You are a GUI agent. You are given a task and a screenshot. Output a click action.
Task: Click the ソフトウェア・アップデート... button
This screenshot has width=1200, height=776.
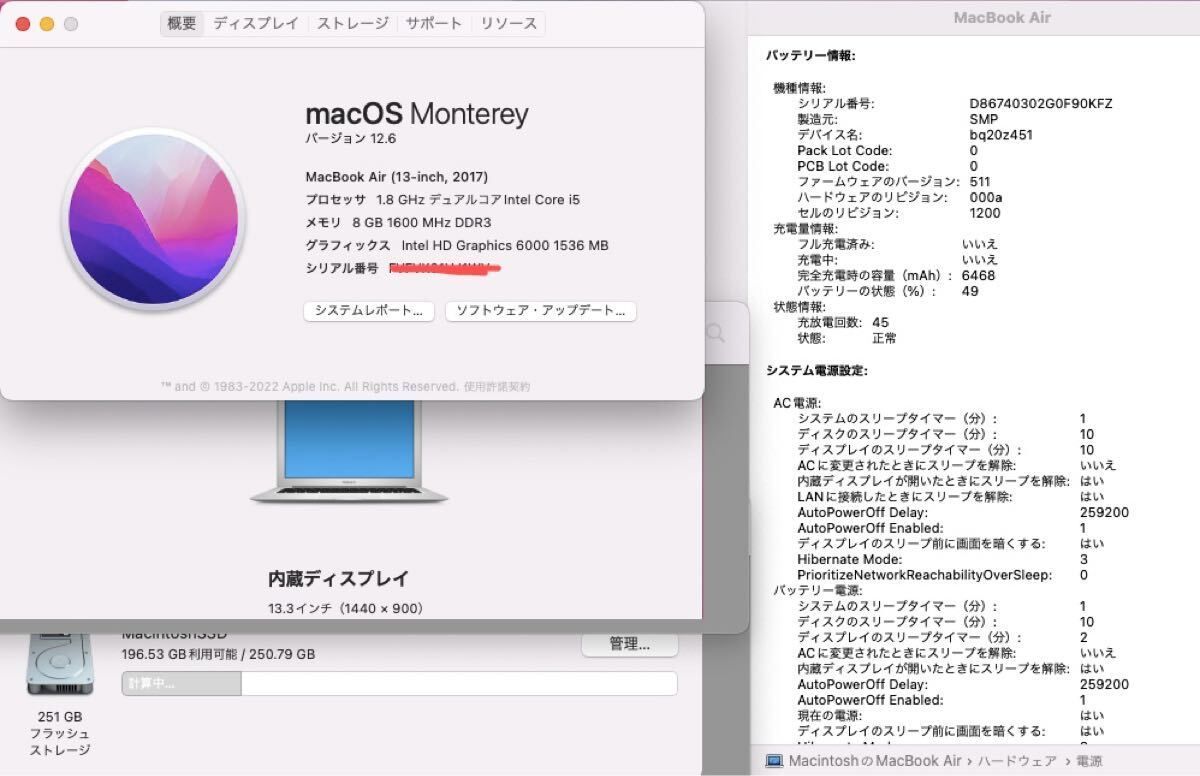(x=541, y=311)
